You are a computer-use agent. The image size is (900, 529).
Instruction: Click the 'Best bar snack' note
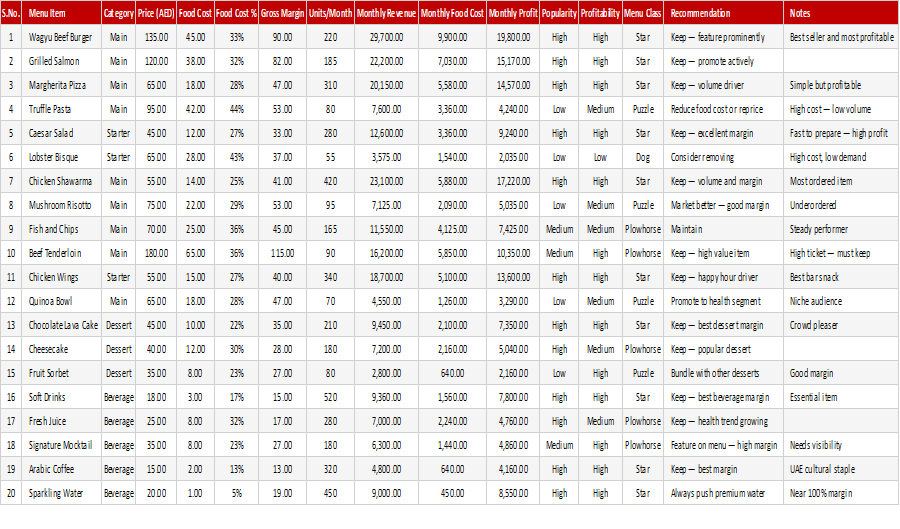point(841,277)
